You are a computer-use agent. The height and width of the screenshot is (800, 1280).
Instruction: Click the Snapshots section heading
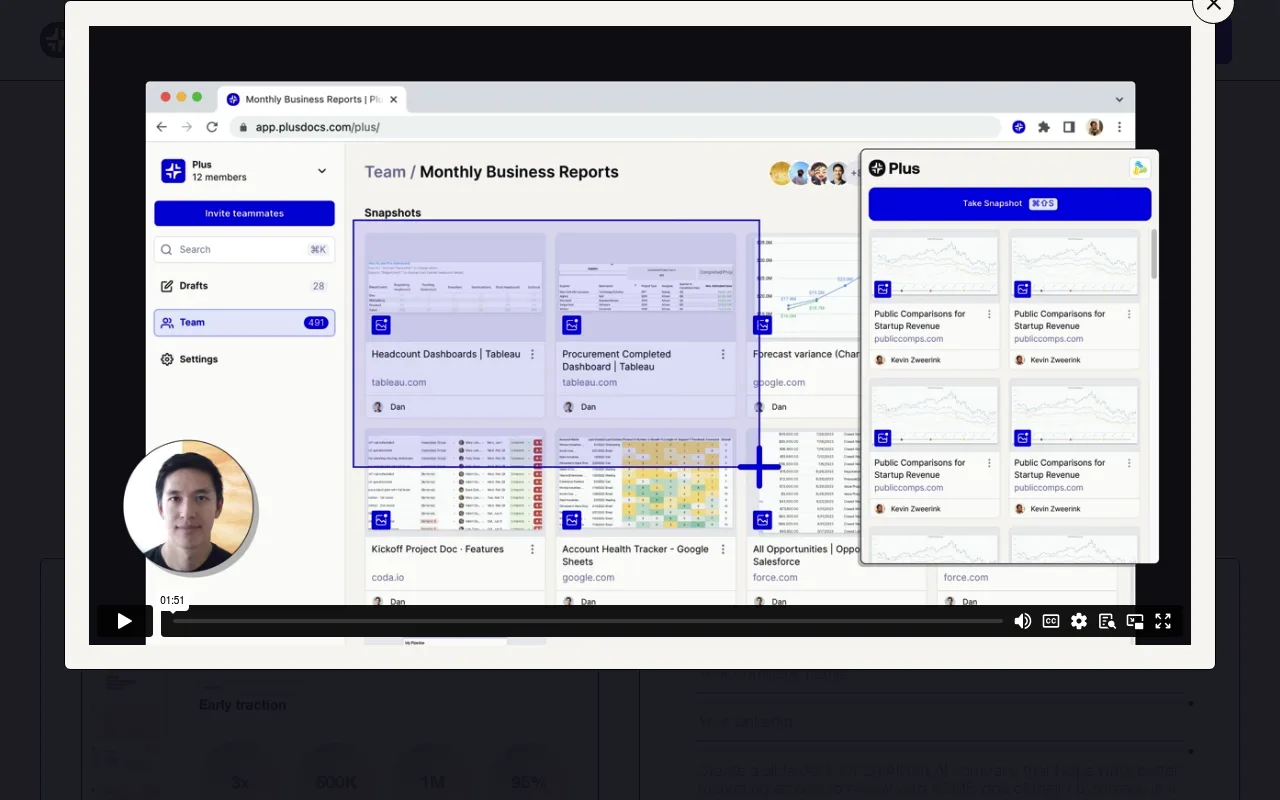point(393,213)
